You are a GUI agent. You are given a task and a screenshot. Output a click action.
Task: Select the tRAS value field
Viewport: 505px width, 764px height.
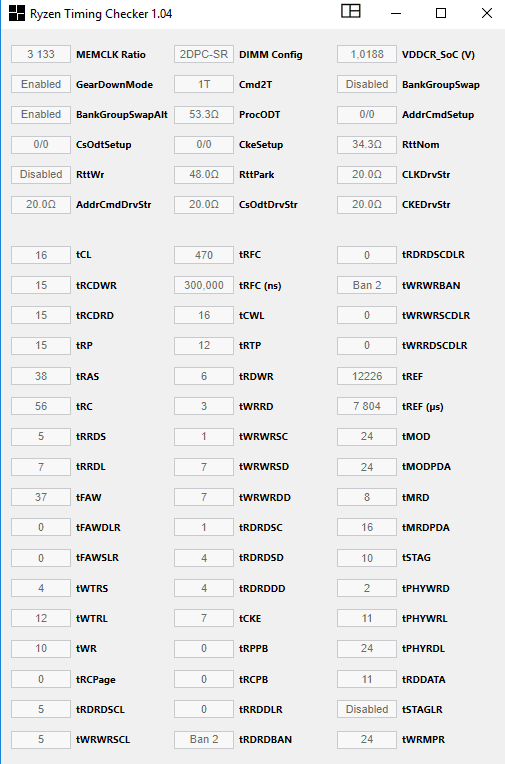point(41,376)
